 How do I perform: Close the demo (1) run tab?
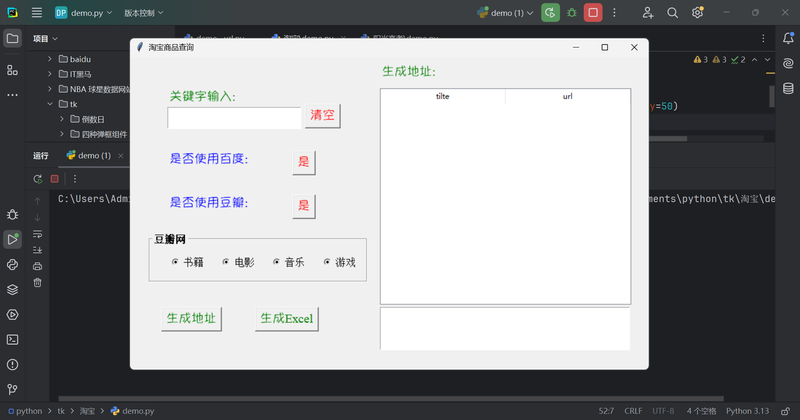click(x=121, y=156)
